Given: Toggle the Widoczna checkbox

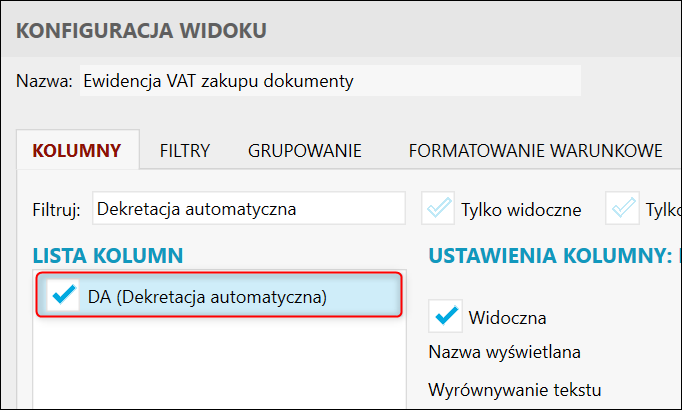Looking at the screenshot, I should pos(445,317).
